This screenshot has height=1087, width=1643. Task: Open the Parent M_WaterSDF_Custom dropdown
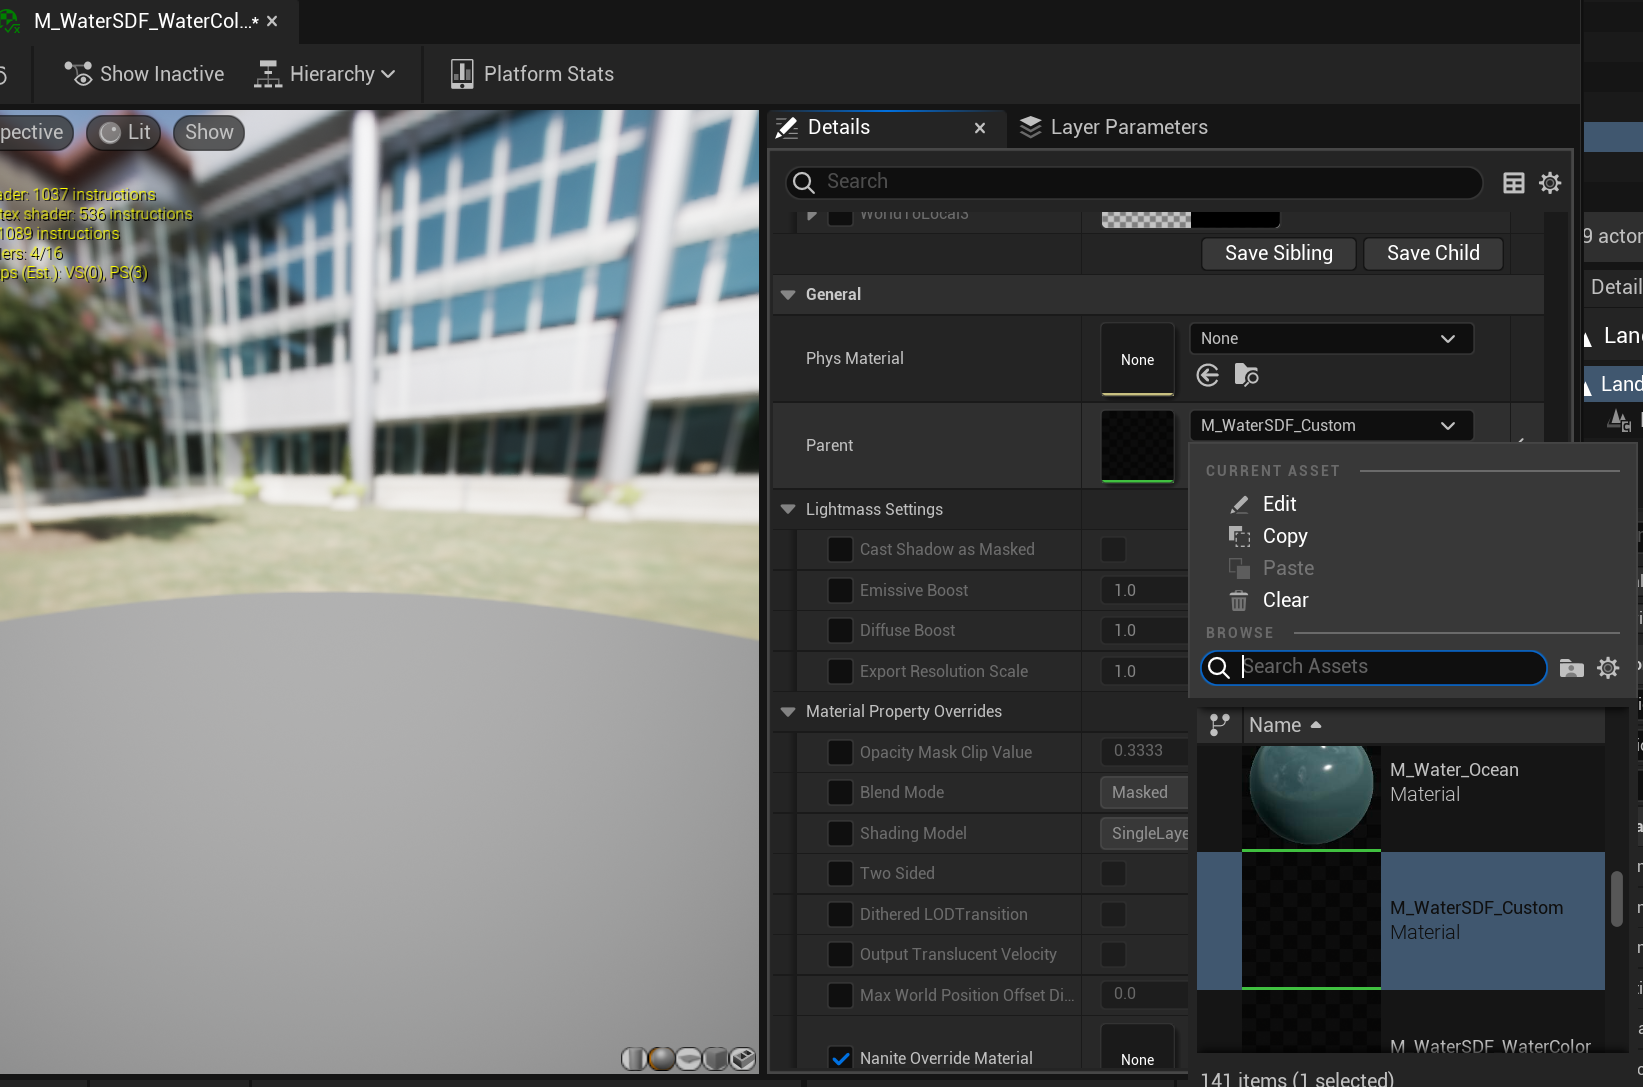1331,425
